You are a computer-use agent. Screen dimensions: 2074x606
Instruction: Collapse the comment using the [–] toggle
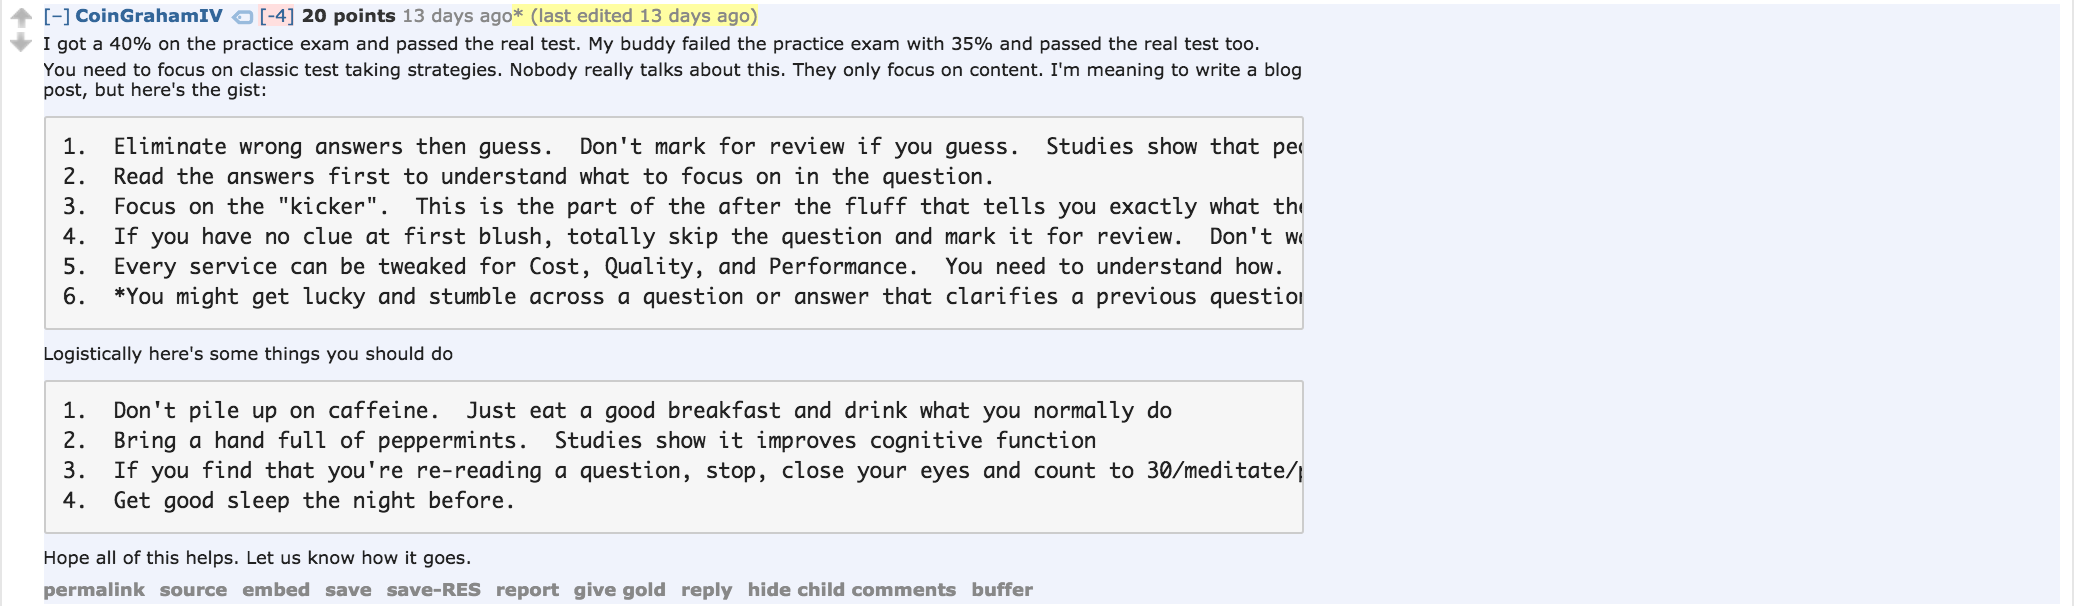[56, 16]
